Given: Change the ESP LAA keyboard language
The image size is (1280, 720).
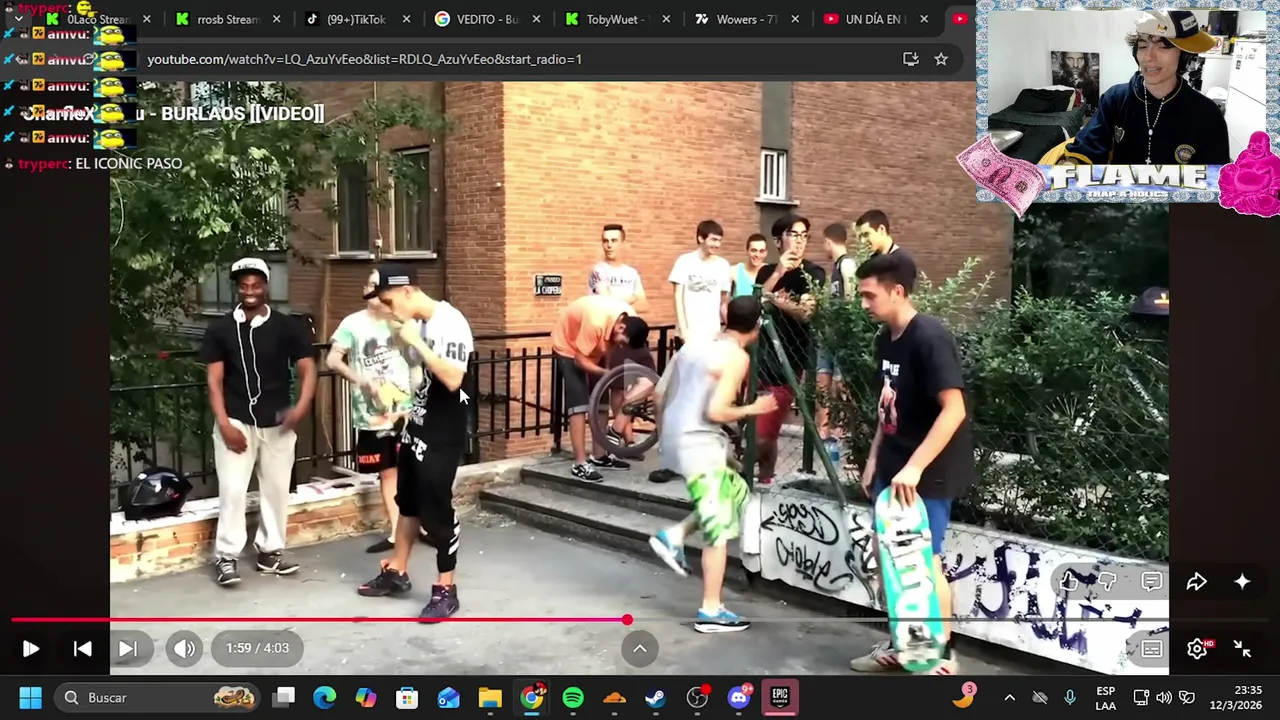Looking at the screenshot, I should (1105, 697).
